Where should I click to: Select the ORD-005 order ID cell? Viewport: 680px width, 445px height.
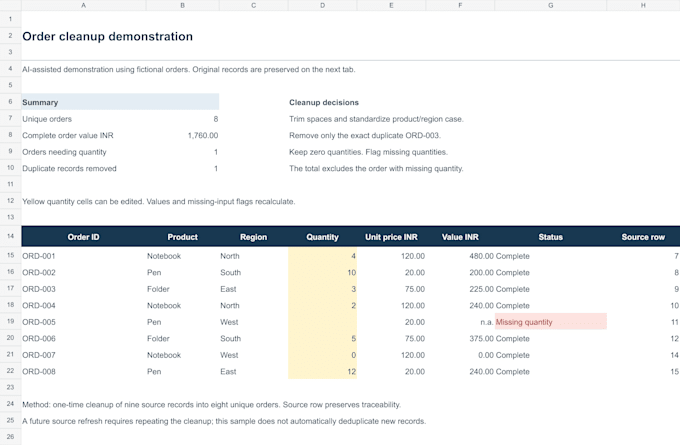[84, 322]
